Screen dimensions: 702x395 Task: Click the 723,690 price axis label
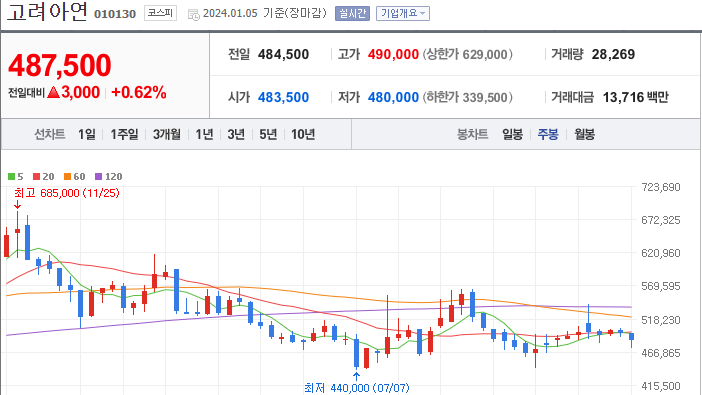[x=661, y=187]
